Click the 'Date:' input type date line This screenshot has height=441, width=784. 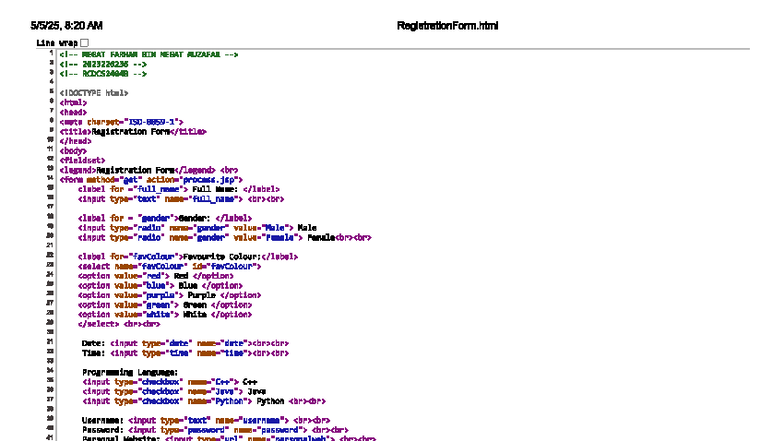186,343
